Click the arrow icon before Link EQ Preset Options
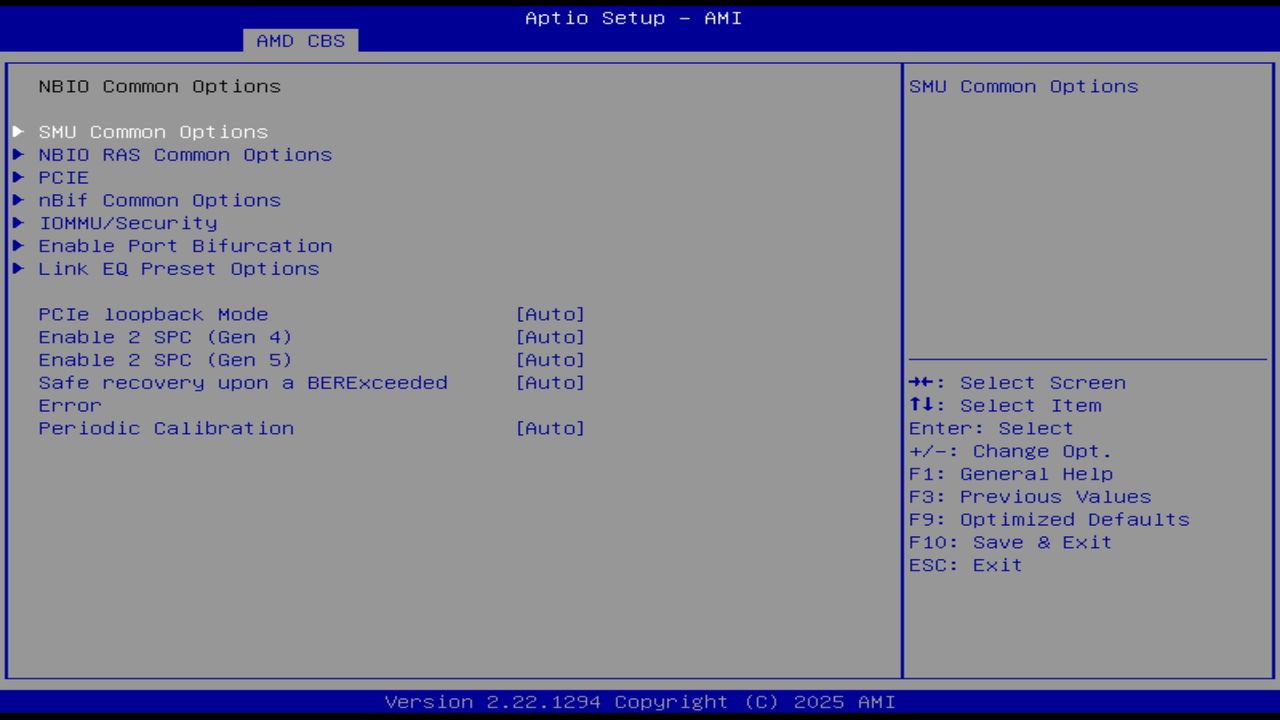Viewport: 1280px width, 720px height. [17, 268]
